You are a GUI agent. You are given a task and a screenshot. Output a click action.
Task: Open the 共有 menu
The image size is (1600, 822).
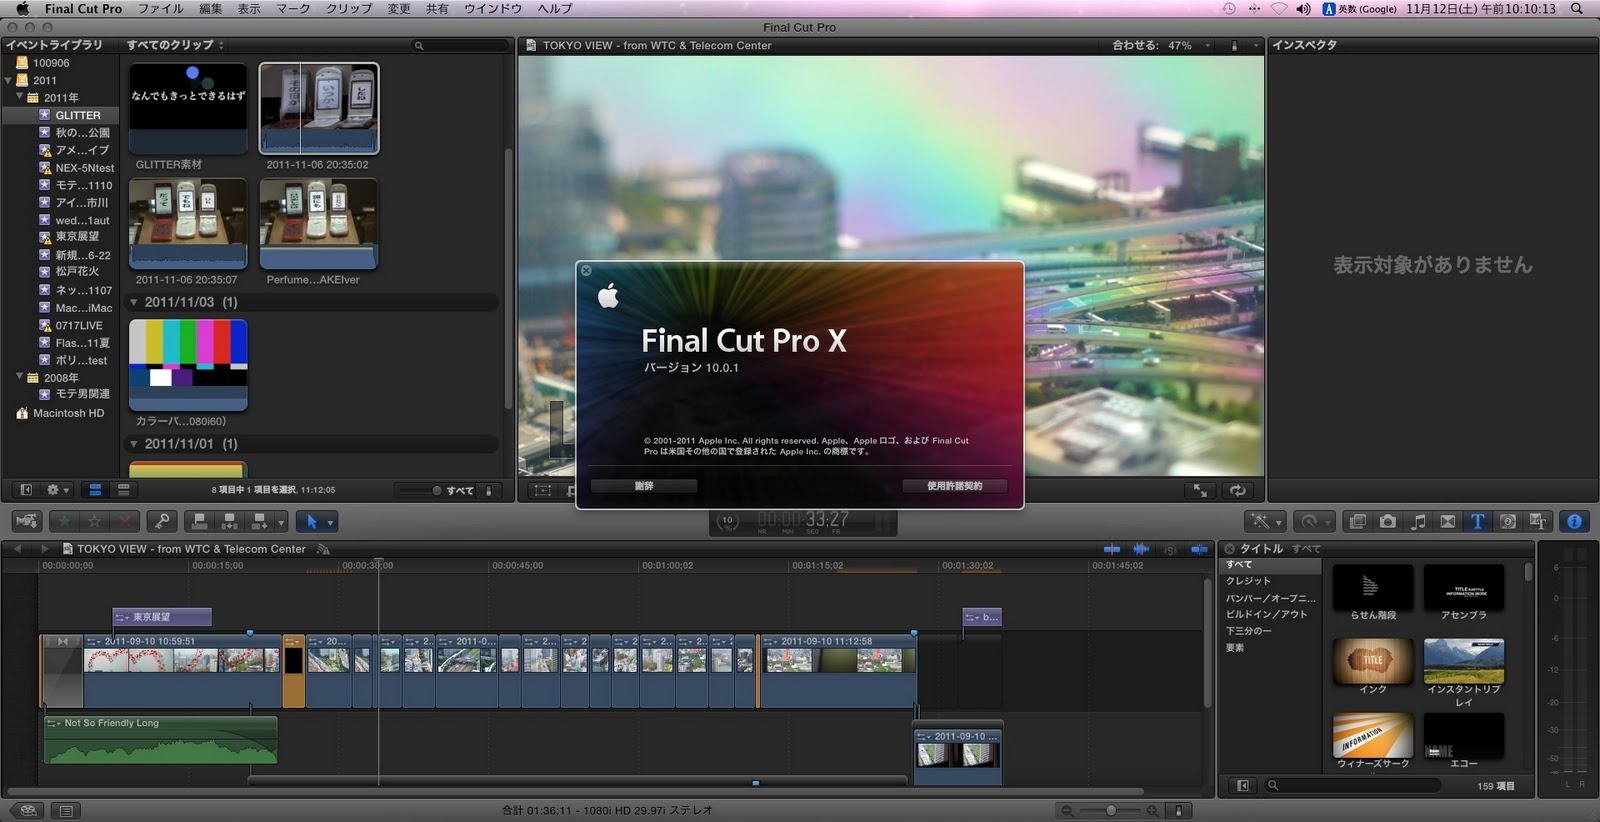437,9
